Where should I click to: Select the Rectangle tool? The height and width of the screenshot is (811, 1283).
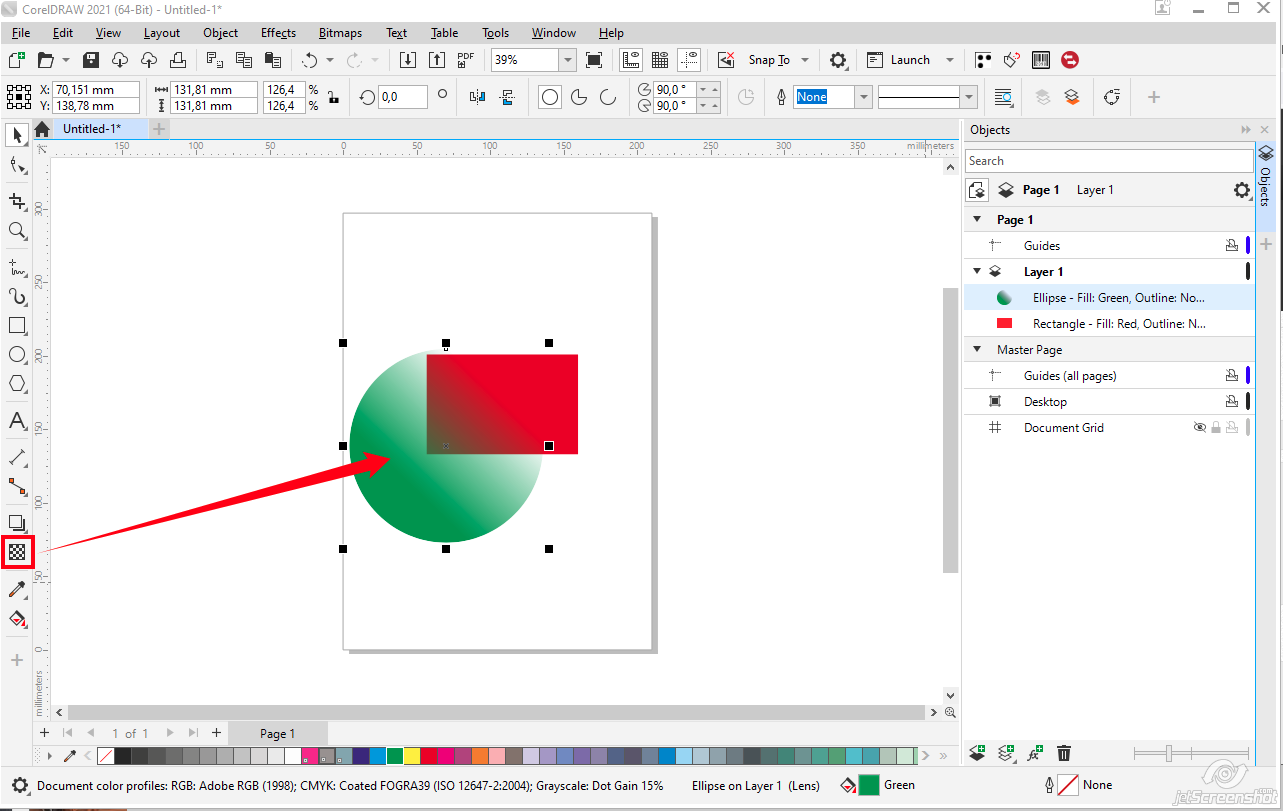pyautogui.click(x=17, y=325)
